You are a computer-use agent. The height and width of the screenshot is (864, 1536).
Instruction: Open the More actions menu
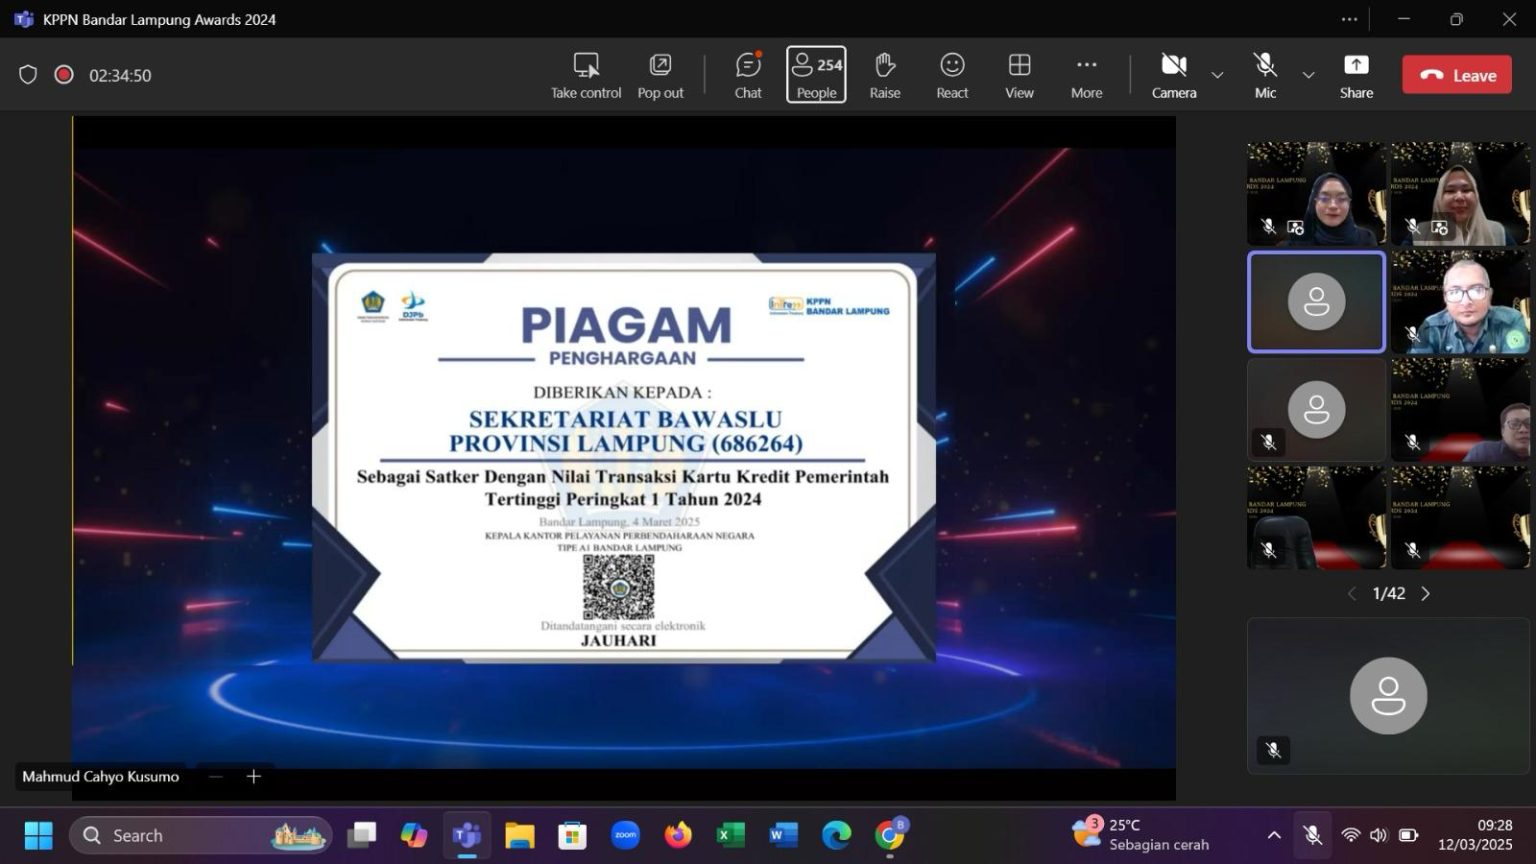pos(1086,75)
